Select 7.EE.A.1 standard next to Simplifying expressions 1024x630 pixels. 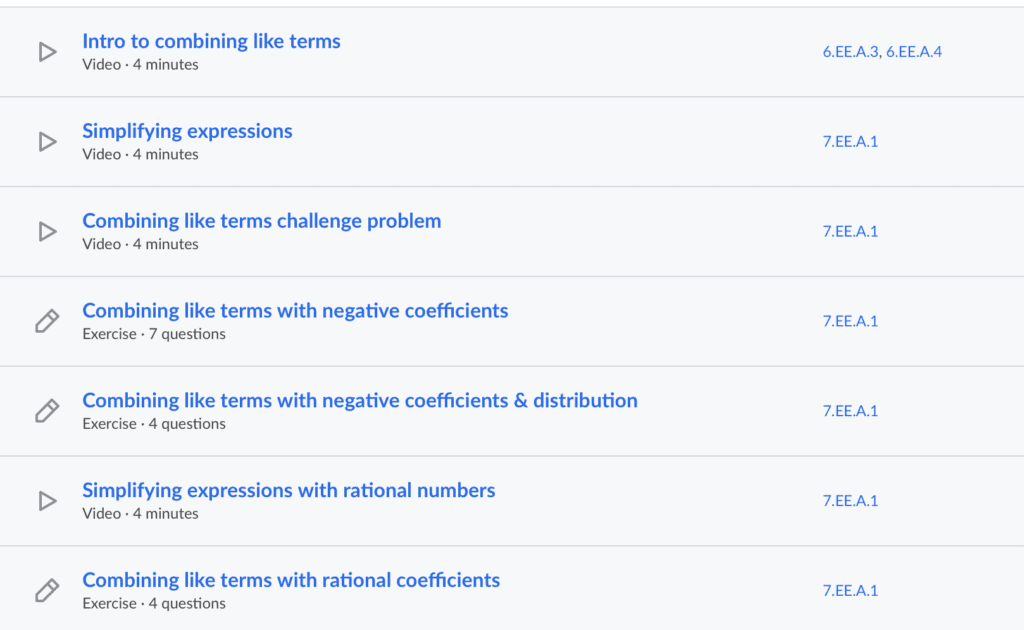point(850,142)
